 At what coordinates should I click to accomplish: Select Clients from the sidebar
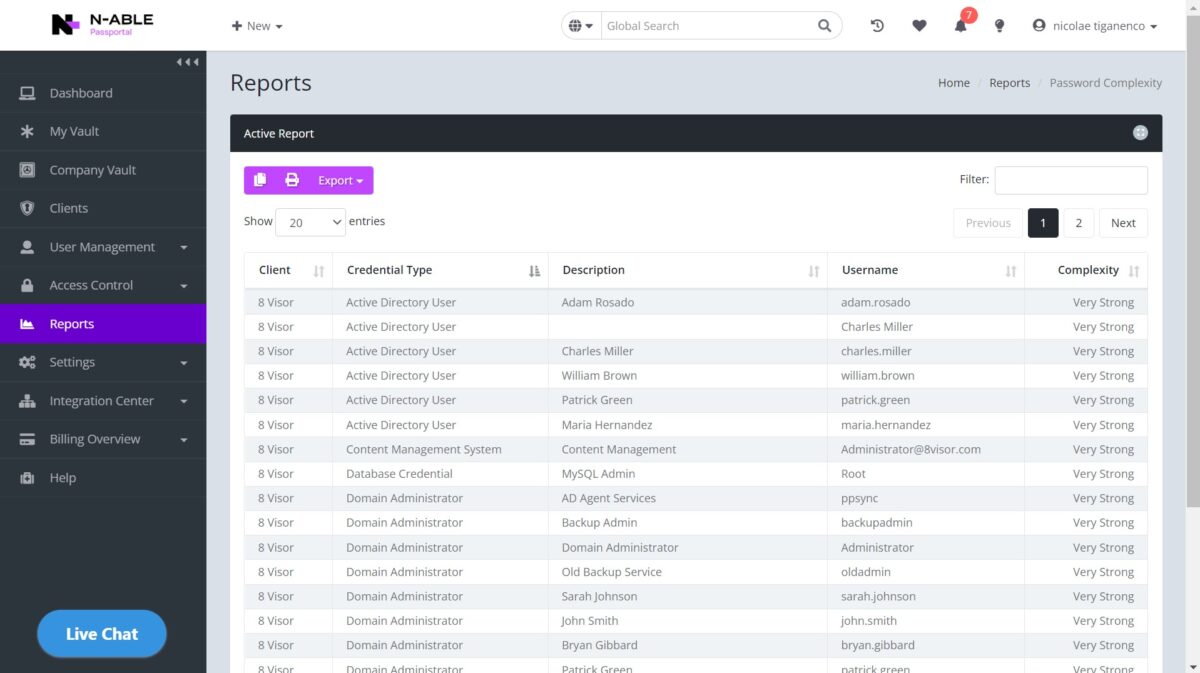(x=69, y=208)
